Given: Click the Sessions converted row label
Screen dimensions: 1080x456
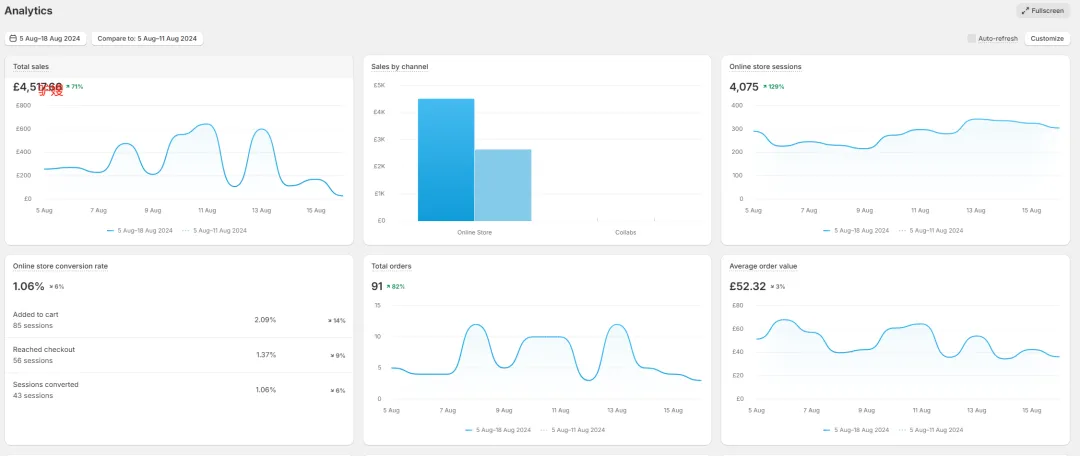Looking at the screenshot, I should coord(45,384).
